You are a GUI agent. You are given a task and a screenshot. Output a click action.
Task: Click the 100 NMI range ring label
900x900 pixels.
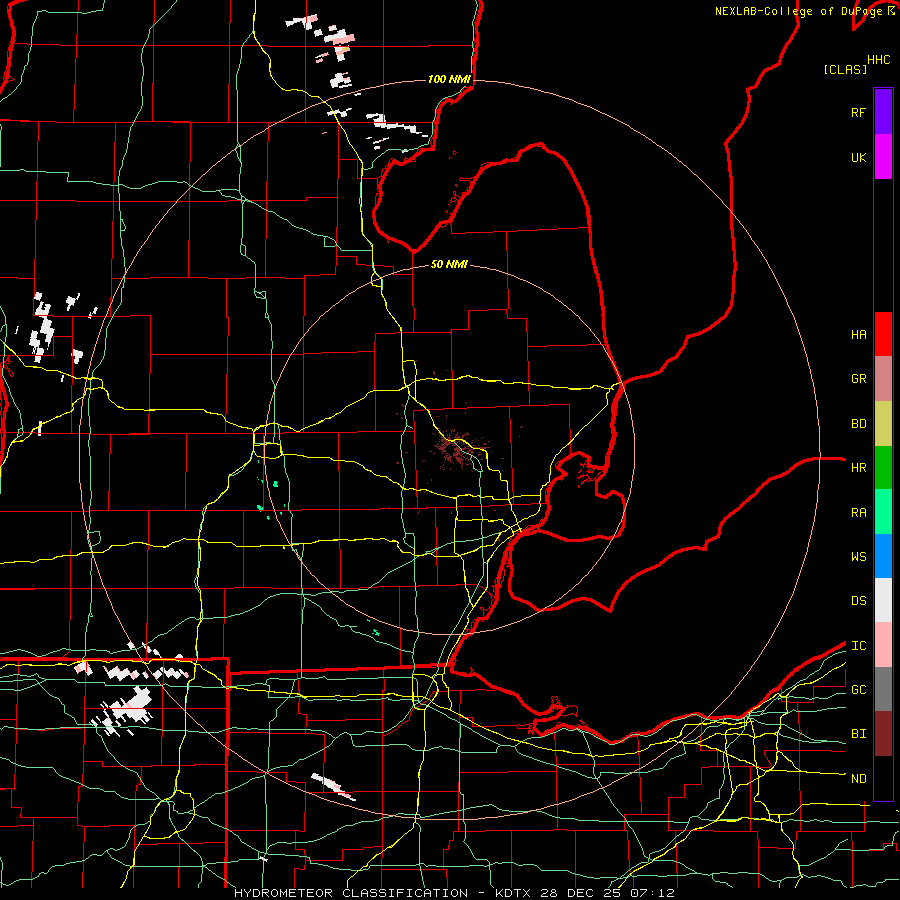(449, 79)
